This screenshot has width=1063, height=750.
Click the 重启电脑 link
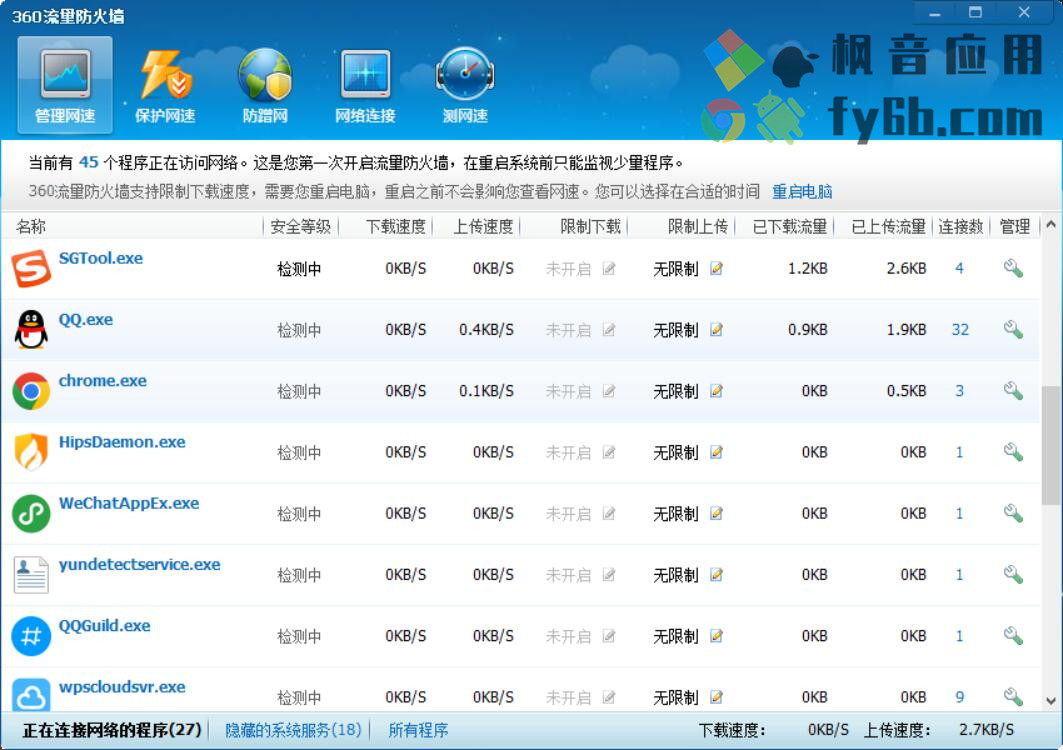(x=802, y=192)
